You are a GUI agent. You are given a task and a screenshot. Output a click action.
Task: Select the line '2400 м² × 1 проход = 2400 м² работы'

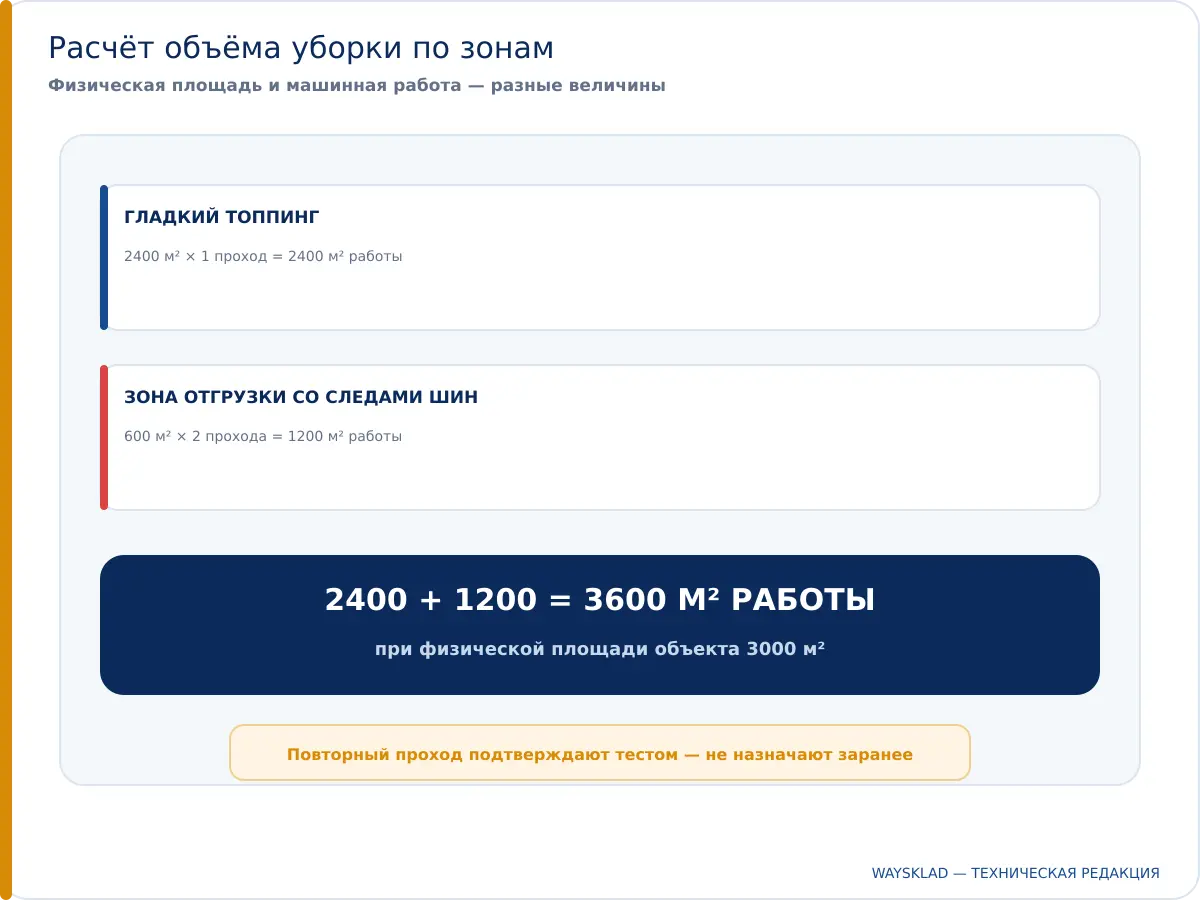coord(263,256)
